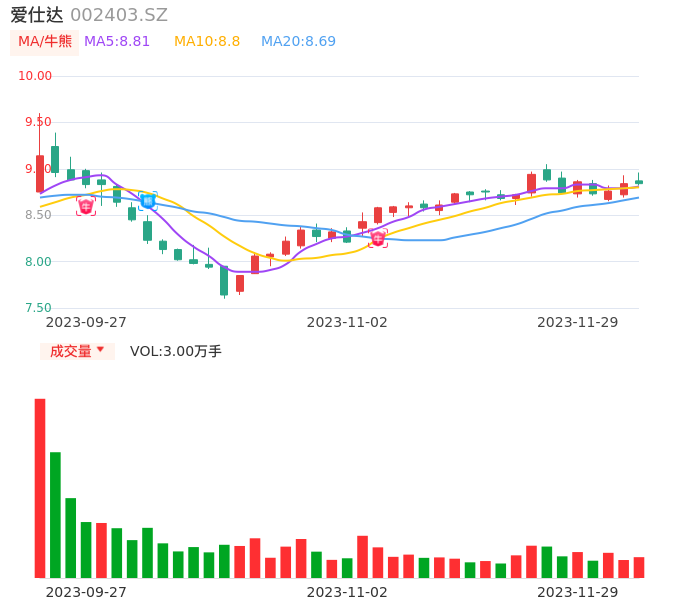This screenshot has width=686, height=606.
Task: Click the red bull marker near 2023-11-02
Action: click(377, 238)
